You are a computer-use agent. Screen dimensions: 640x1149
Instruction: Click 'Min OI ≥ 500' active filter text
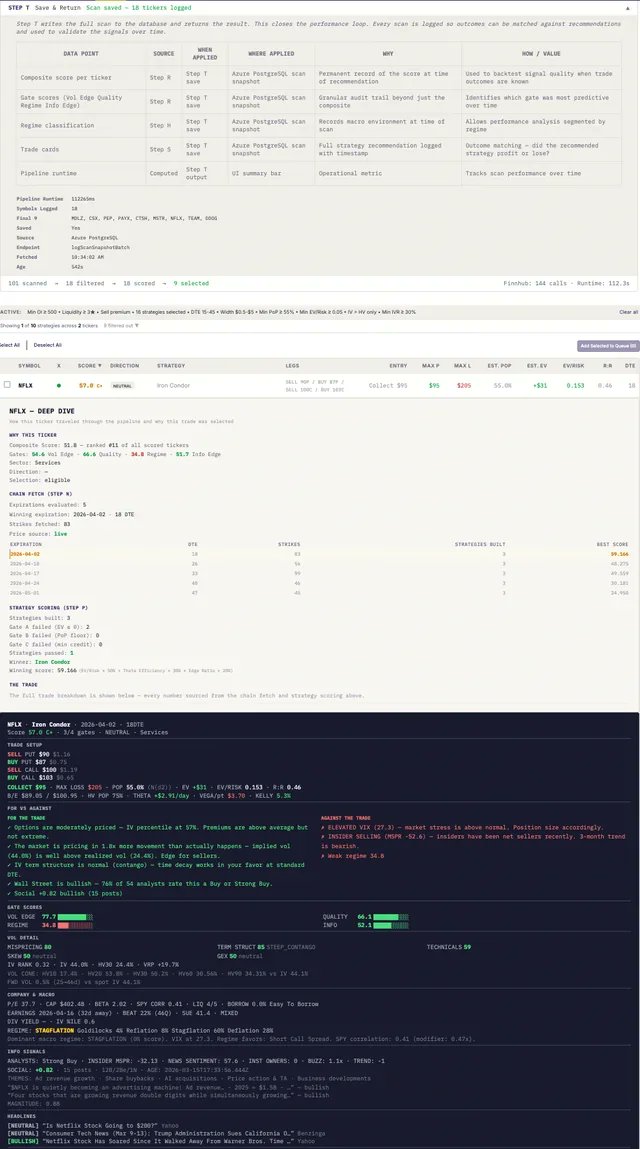coord(42,312)
